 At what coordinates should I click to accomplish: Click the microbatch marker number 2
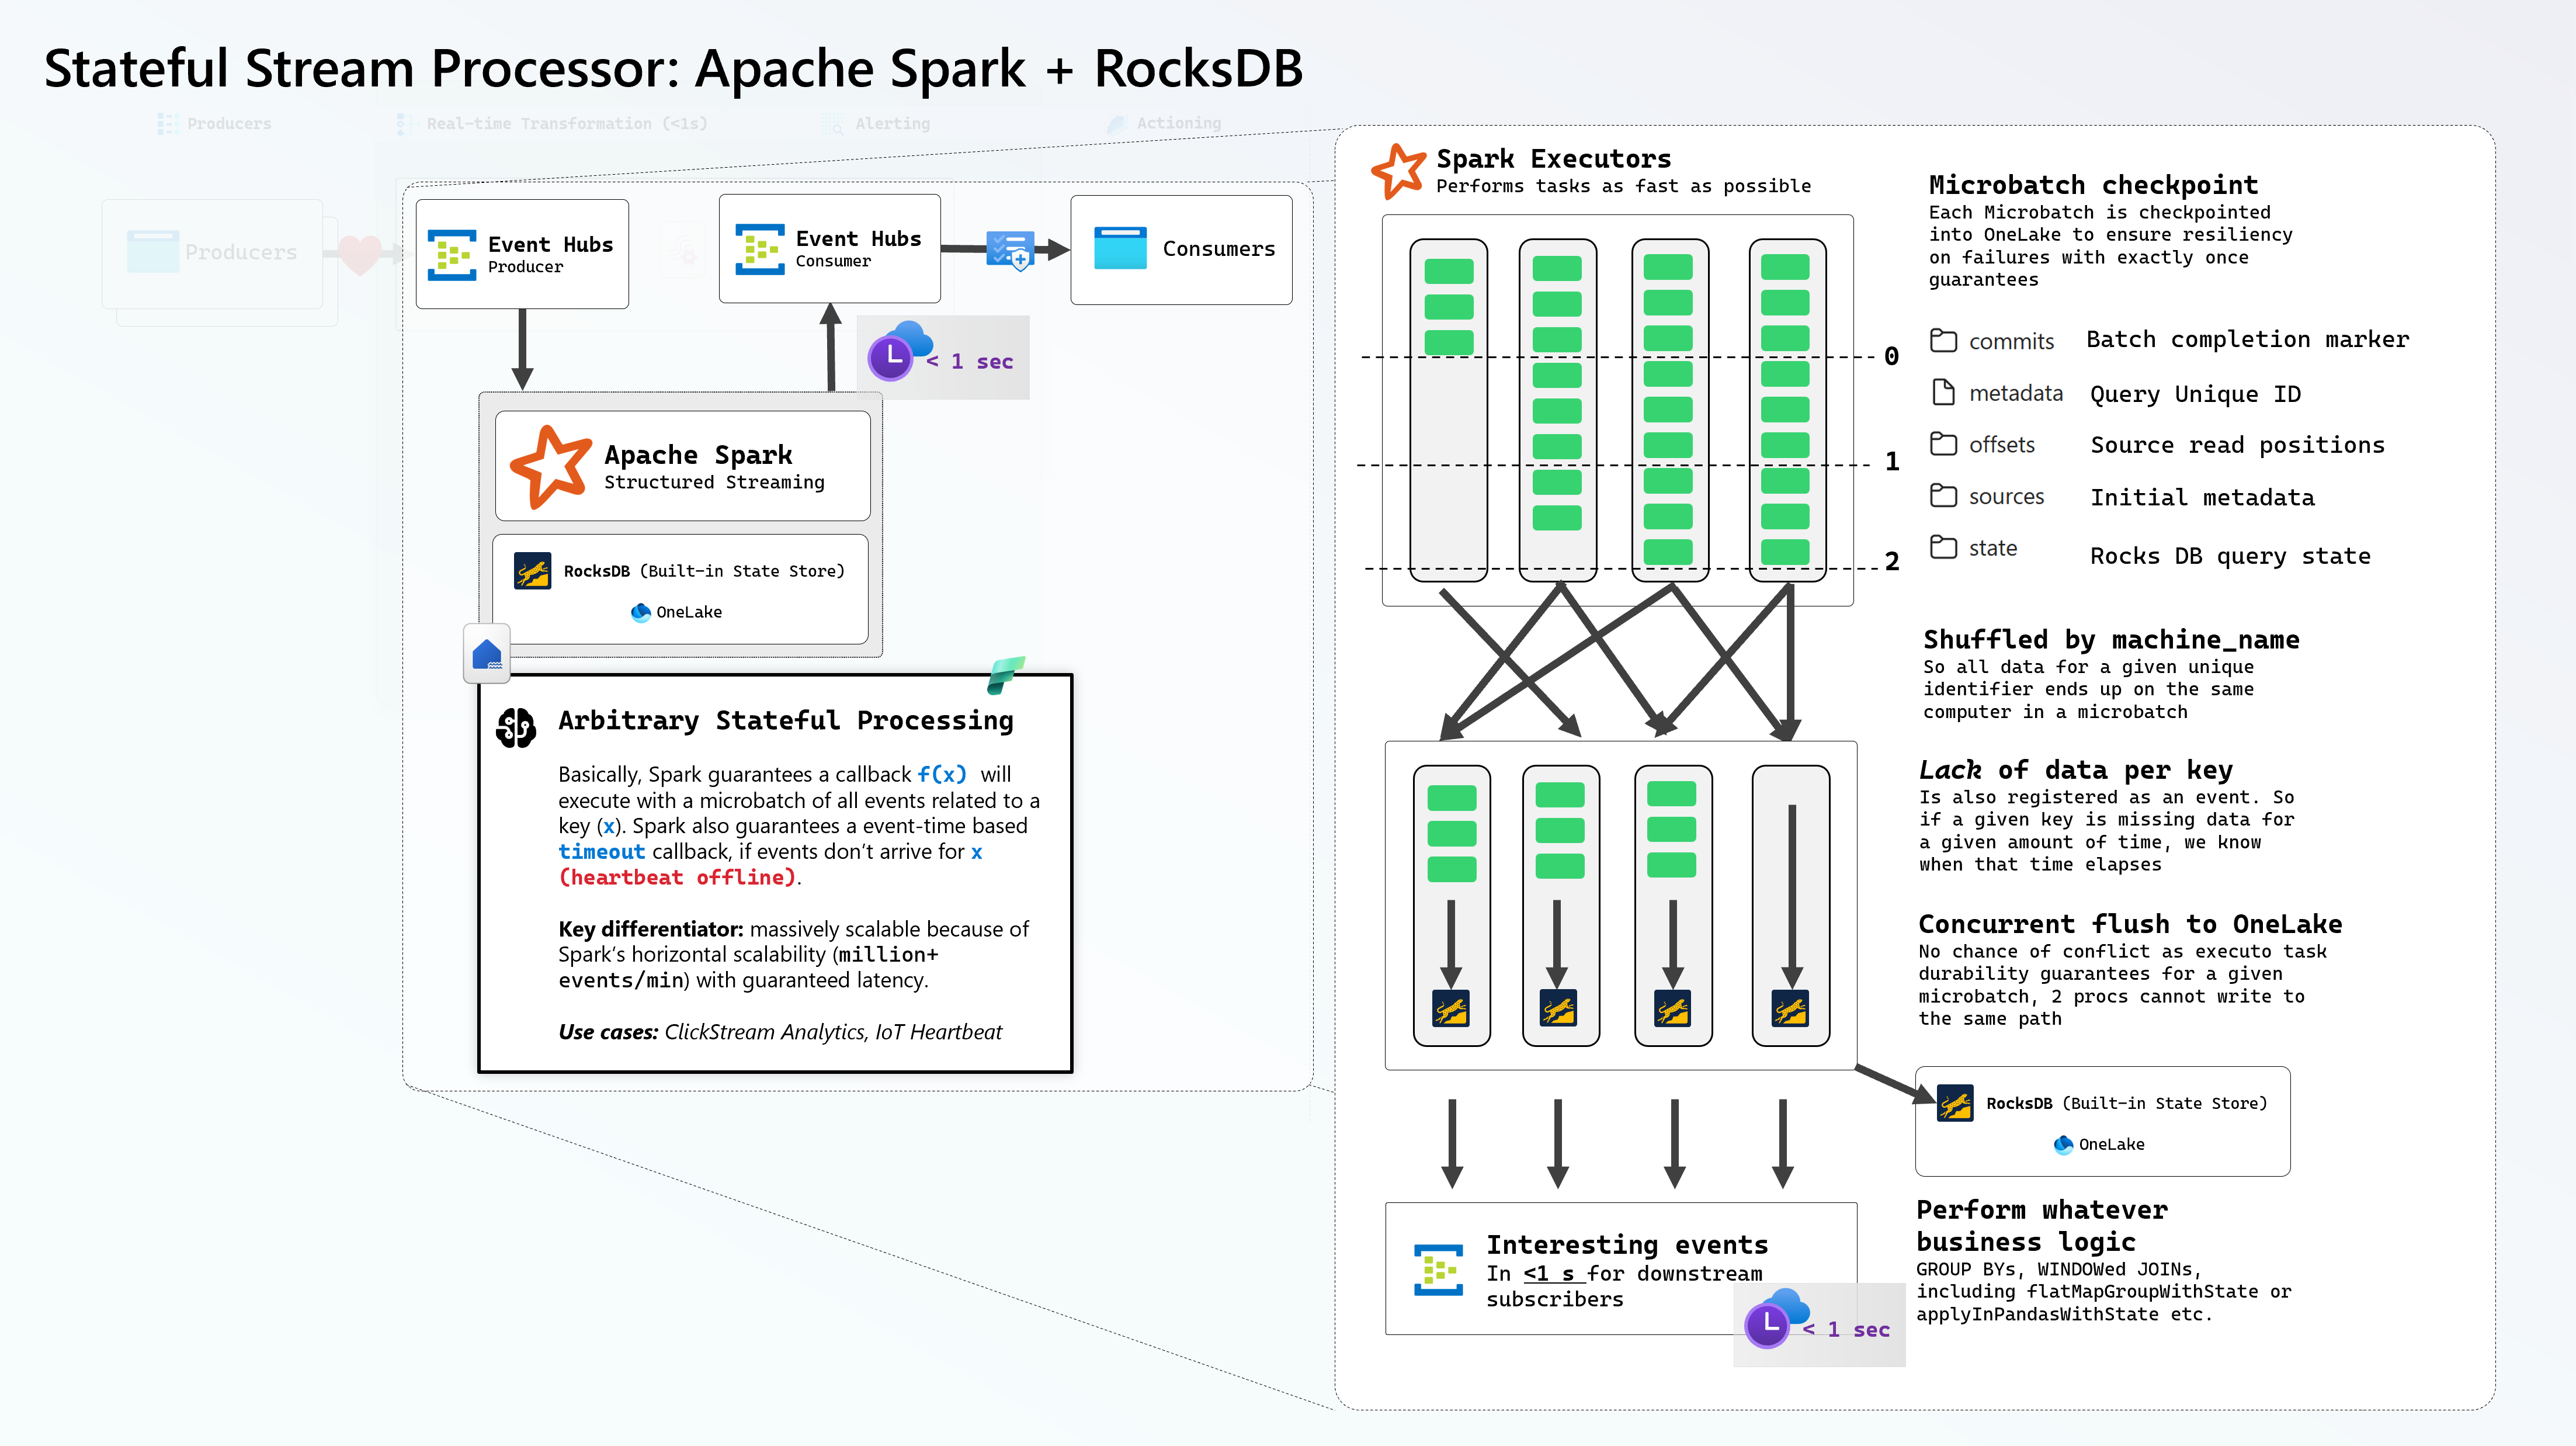coord(1891,561)
